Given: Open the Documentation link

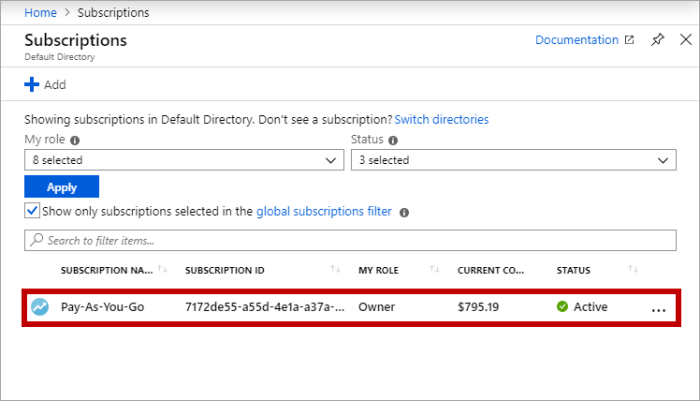Looking at the screenshot, I should [x=577, y=40].
